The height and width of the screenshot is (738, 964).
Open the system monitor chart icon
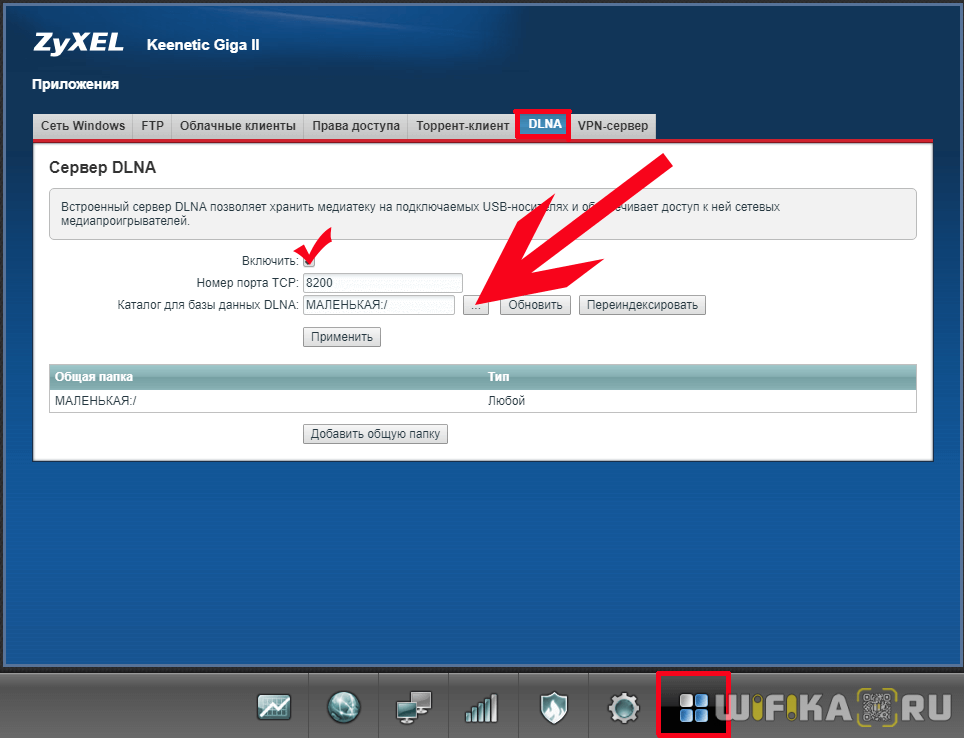click(274, 707)
